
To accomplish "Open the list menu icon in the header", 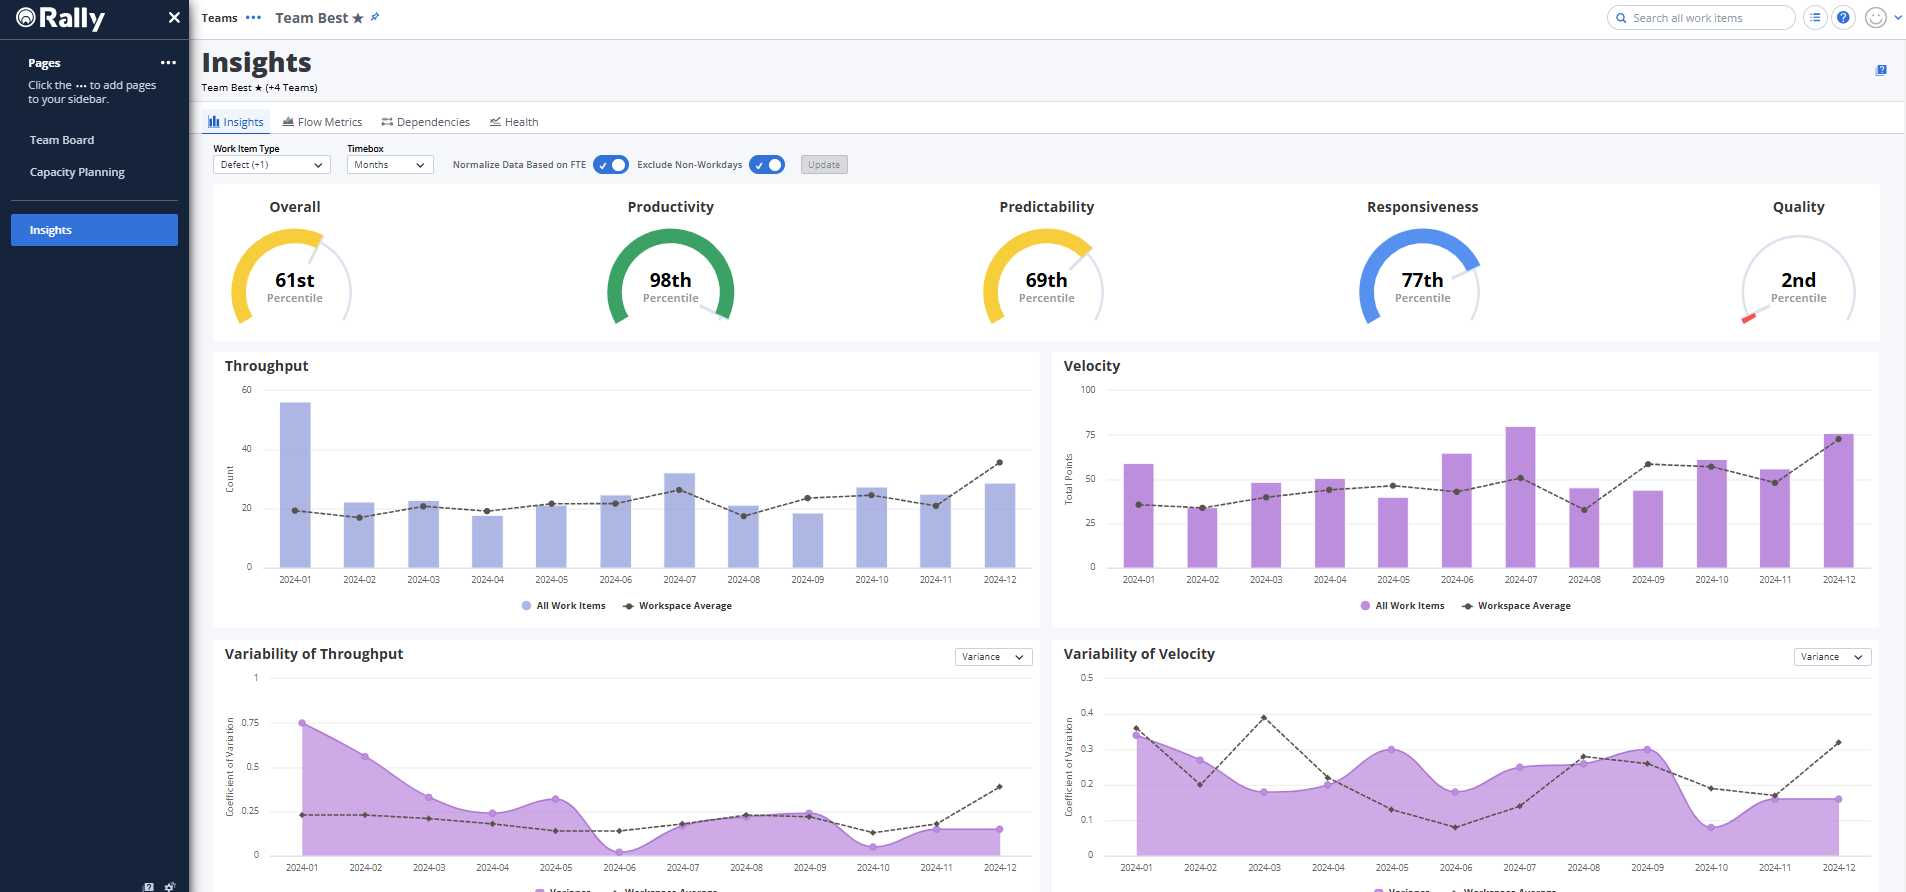I will (1815, 18).
